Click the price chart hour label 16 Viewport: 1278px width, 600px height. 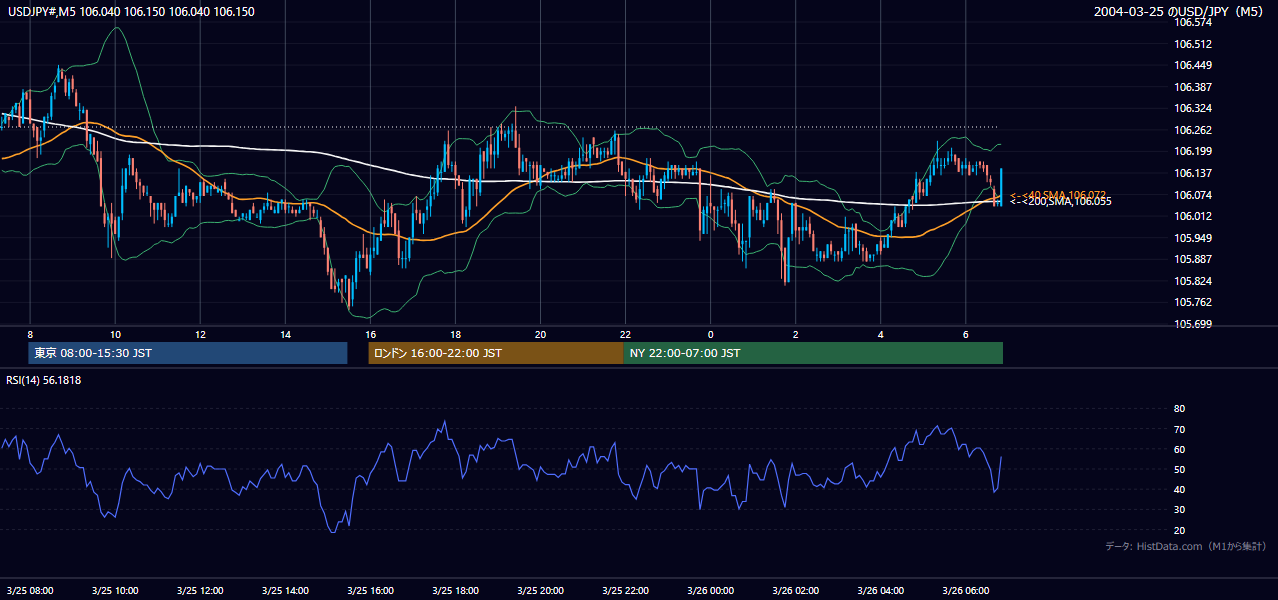pos(371,334)
